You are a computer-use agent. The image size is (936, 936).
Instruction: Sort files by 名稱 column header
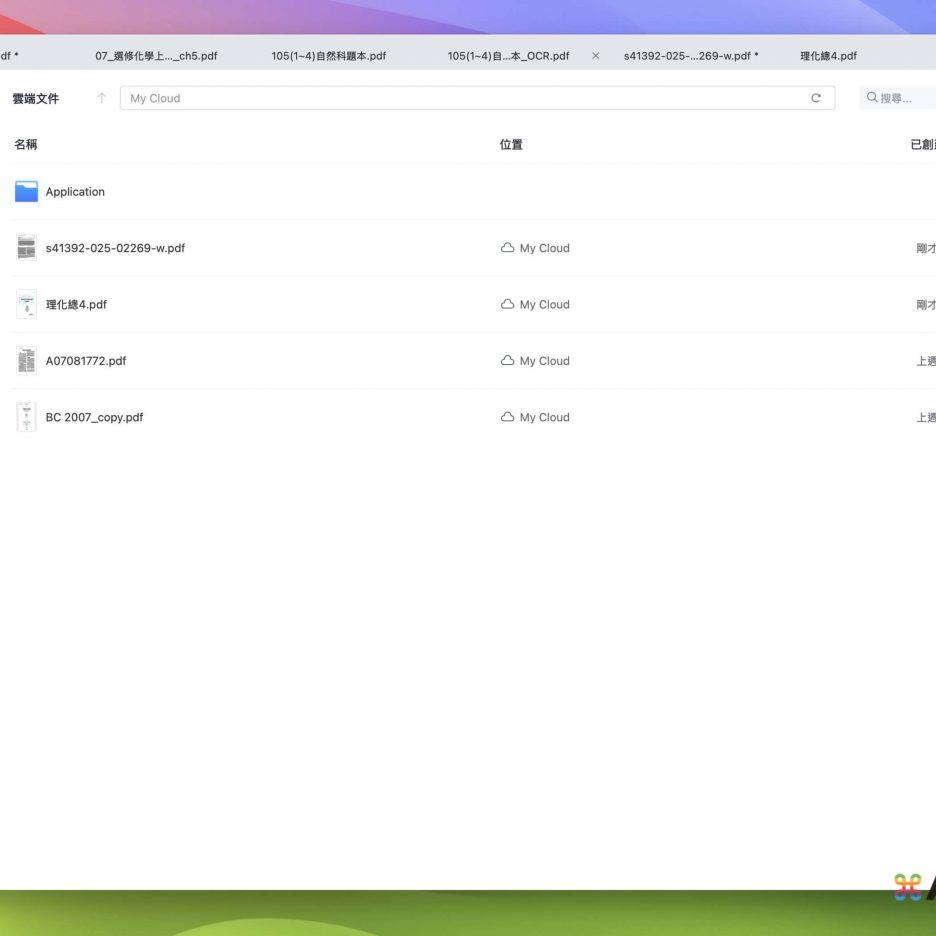(x=26, y=145)
